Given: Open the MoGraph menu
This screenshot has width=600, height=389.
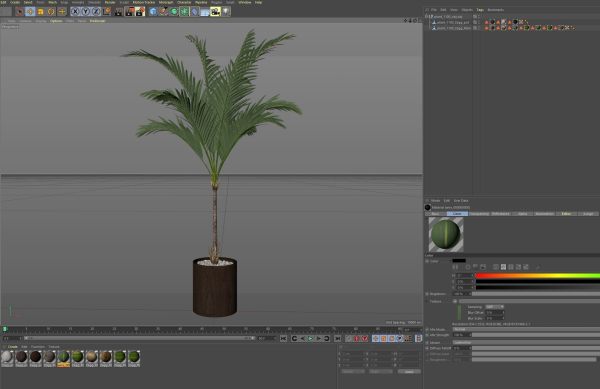Looking at the screenshot, I should (x=166, y=2).
